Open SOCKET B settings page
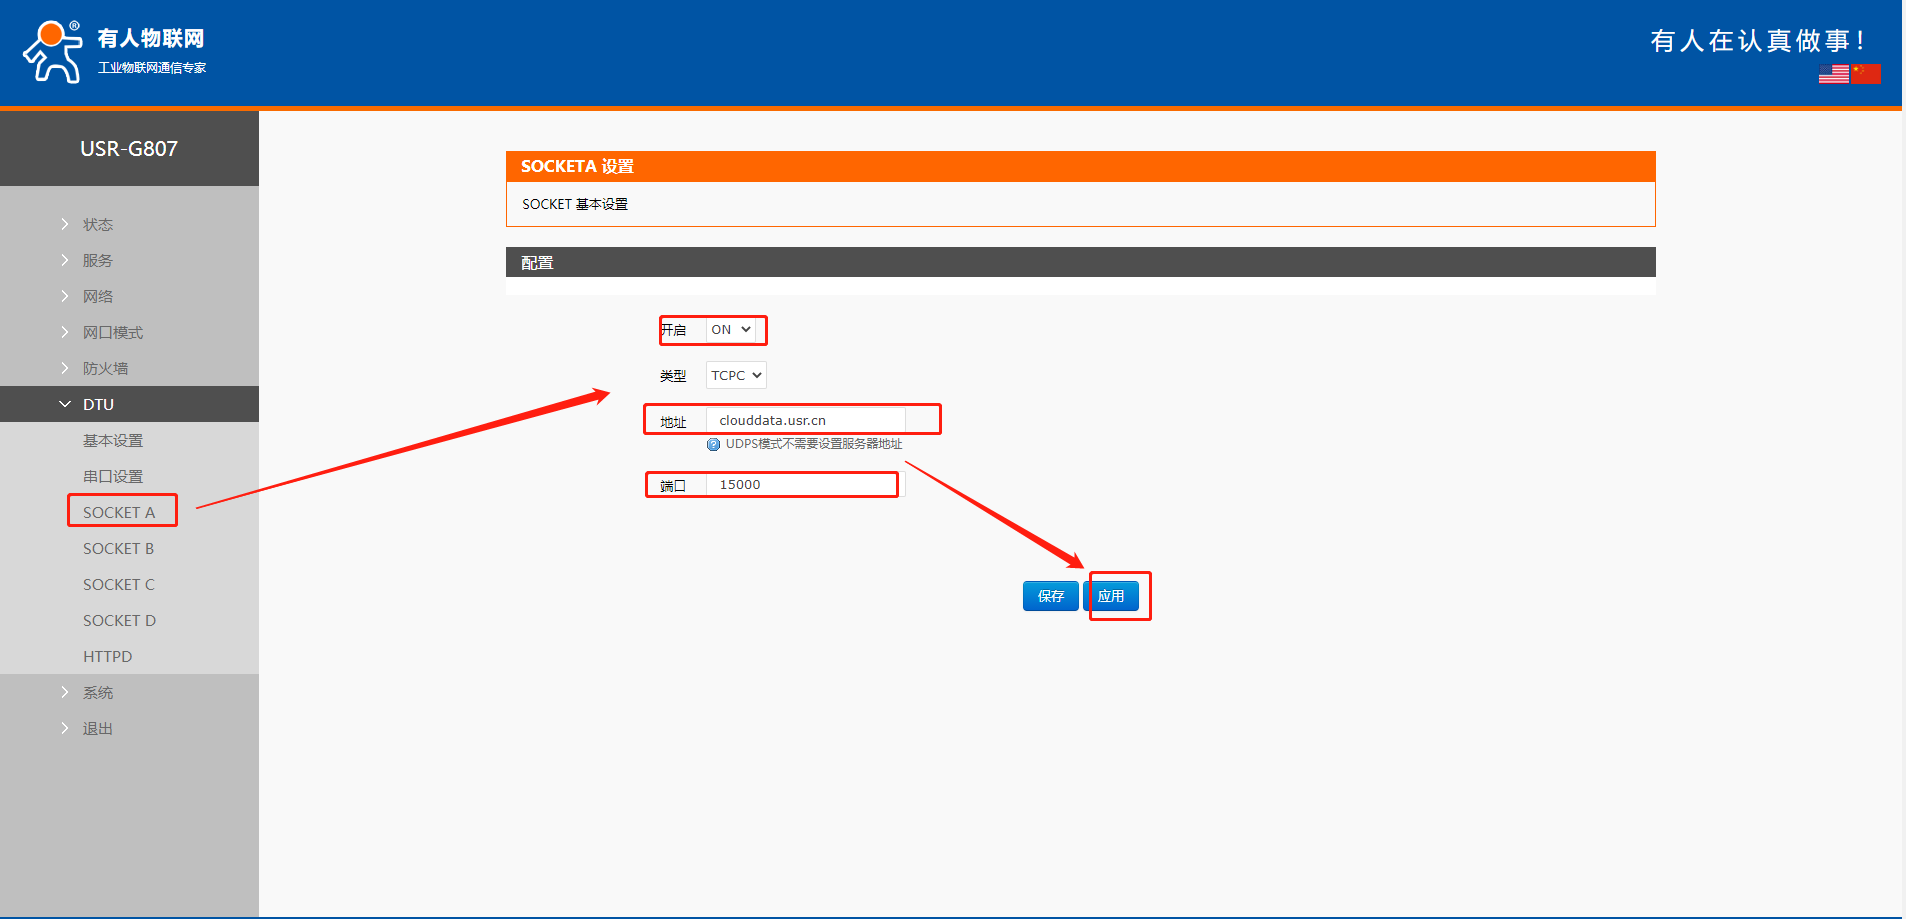Screen dimensions: 1906x919 118,549
